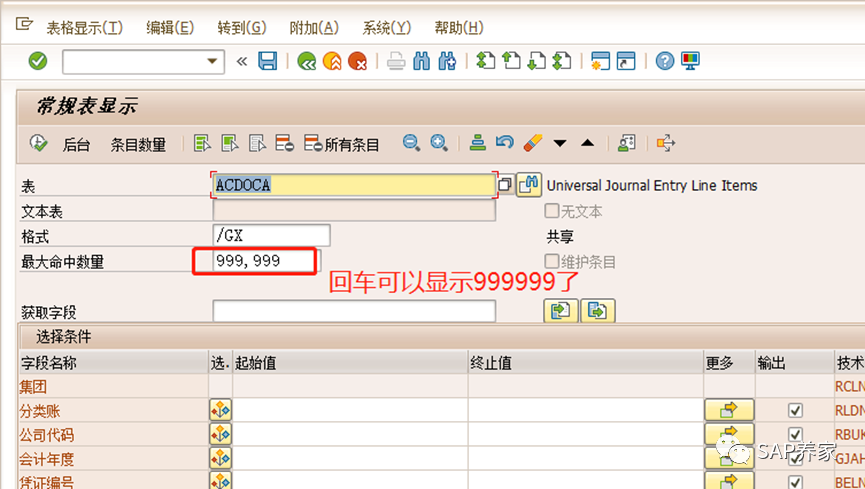Viewport: 865px width, 489px height.
Task: Click the second green-arrow button beside 获取字段
Action: [x=597, y=311]
